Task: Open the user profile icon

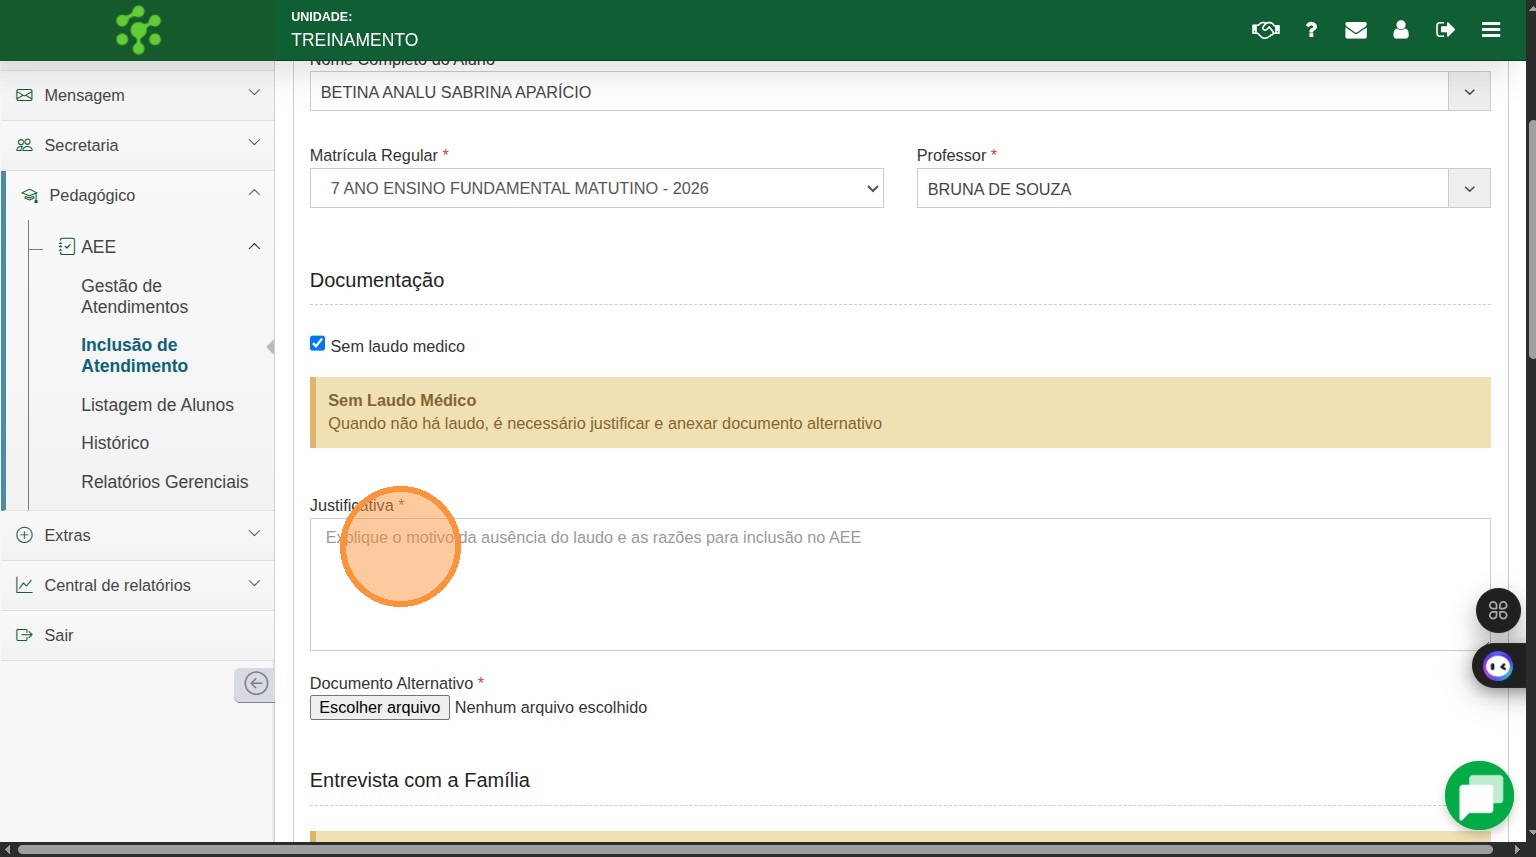Action: [x=1401, y=30]
